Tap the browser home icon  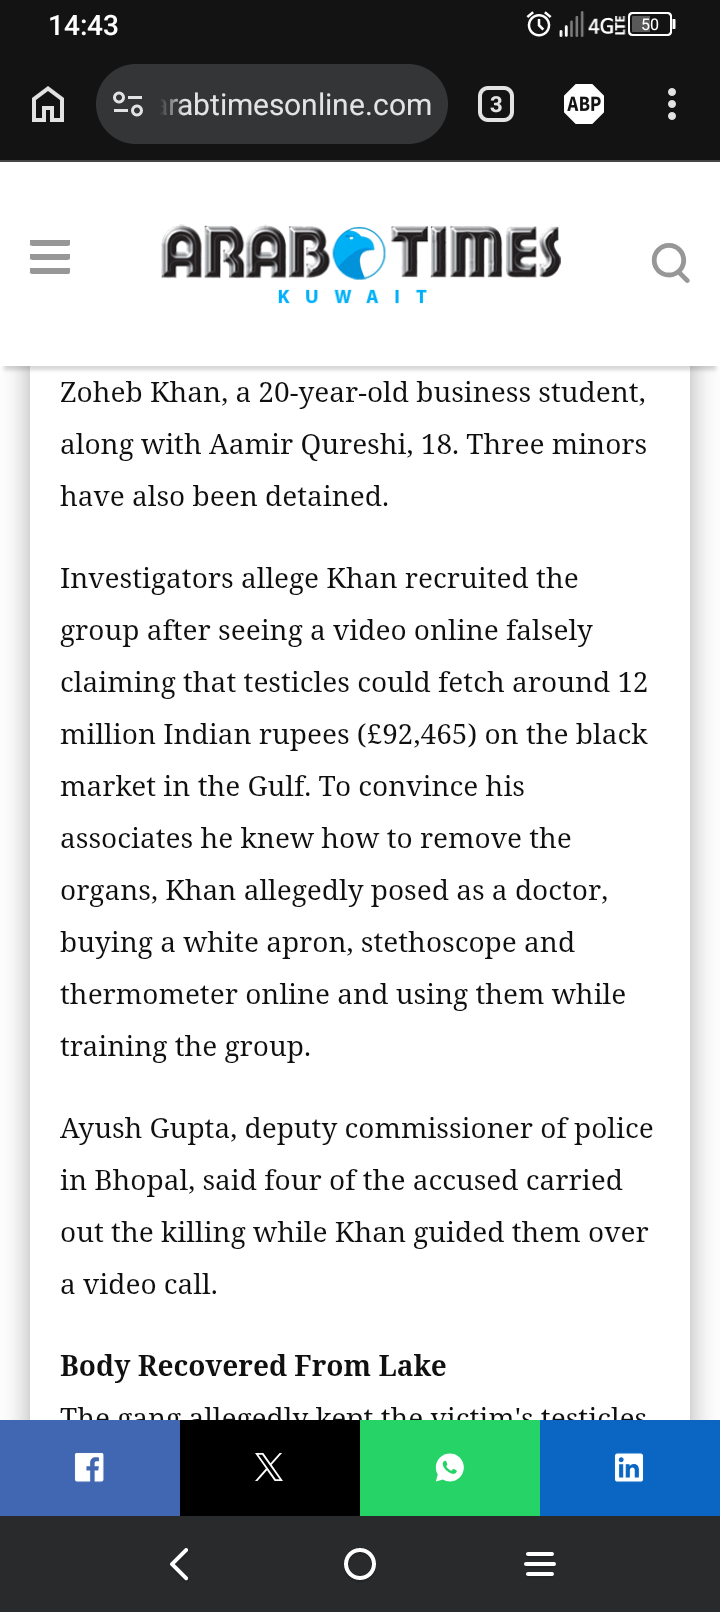point(48,104)
